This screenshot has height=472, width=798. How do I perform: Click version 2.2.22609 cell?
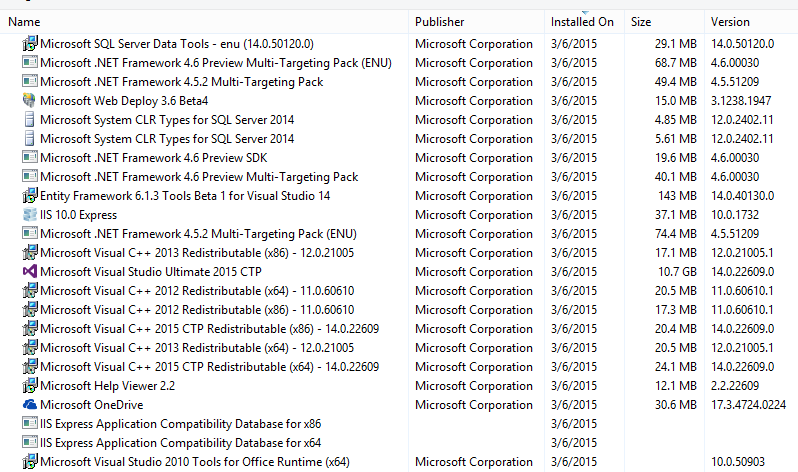click(734, 386)
